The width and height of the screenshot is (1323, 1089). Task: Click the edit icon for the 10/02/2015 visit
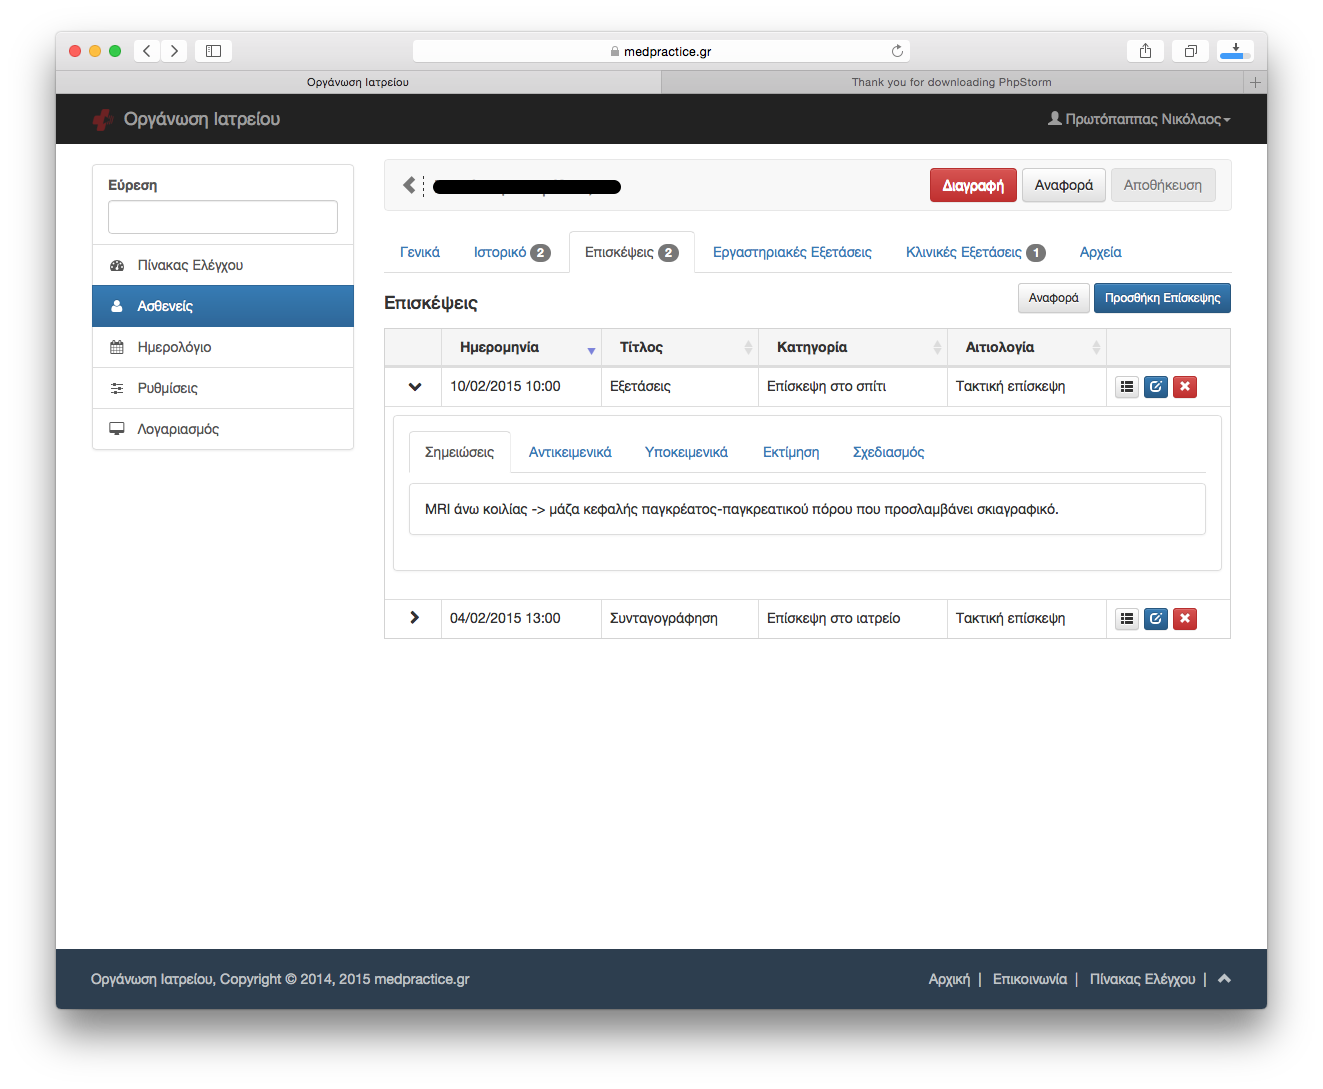[x=1156, y=387]
